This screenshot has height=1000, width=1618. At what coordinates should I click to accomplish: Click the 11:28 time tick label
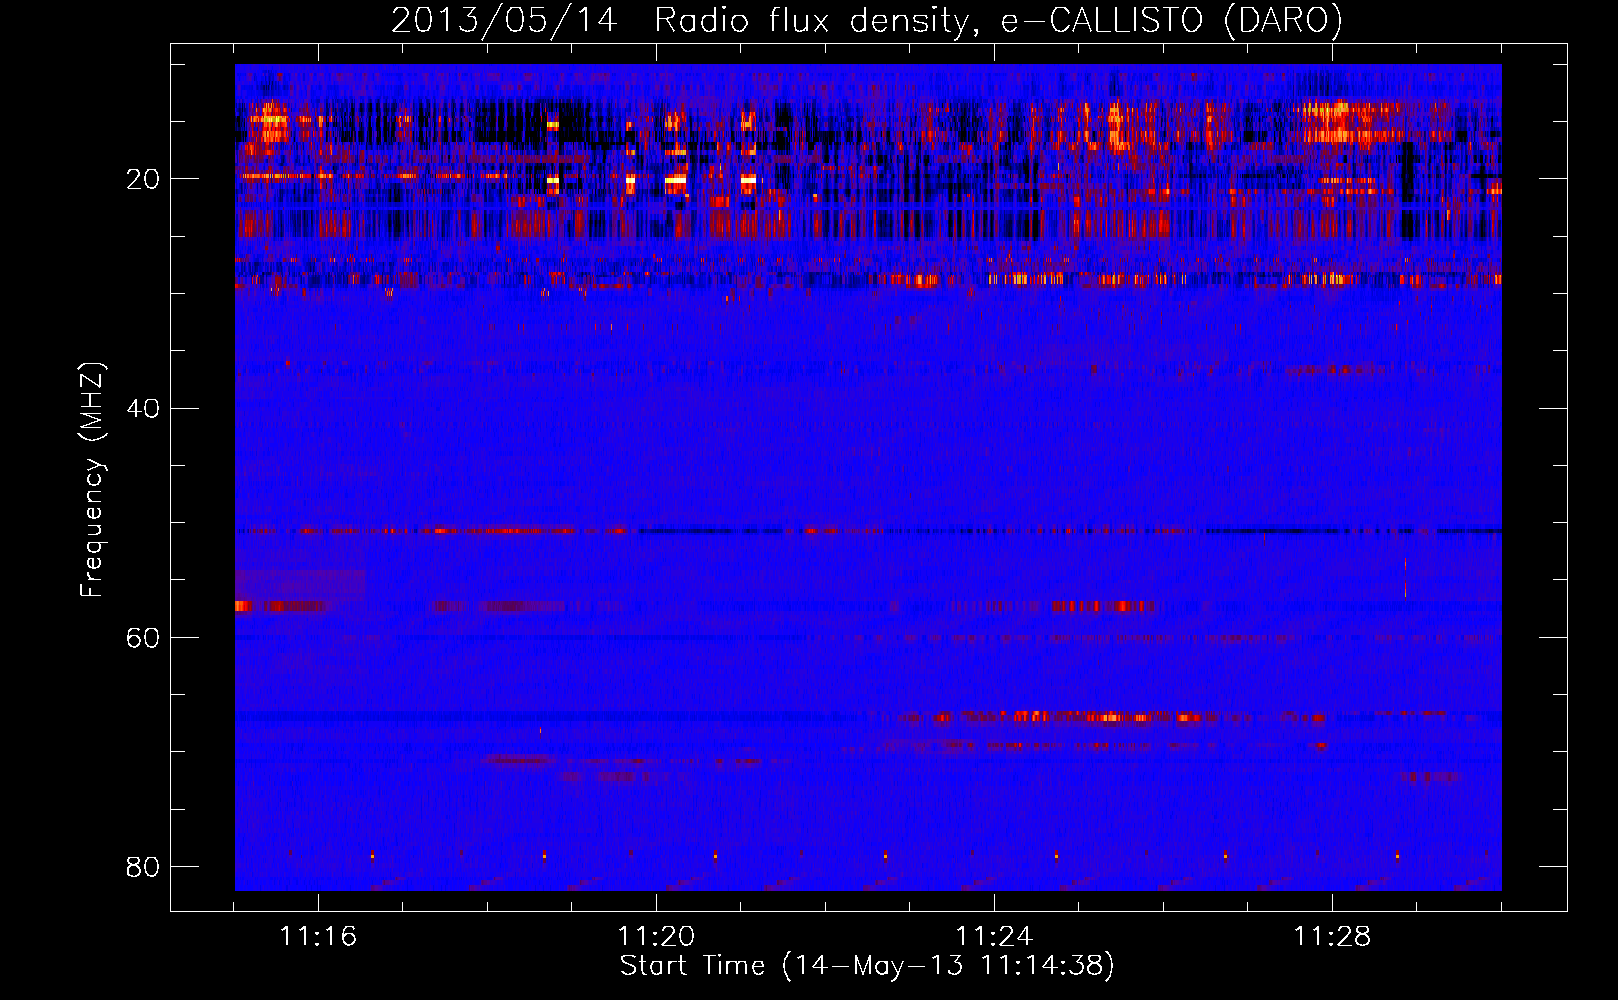(1332, 937)
